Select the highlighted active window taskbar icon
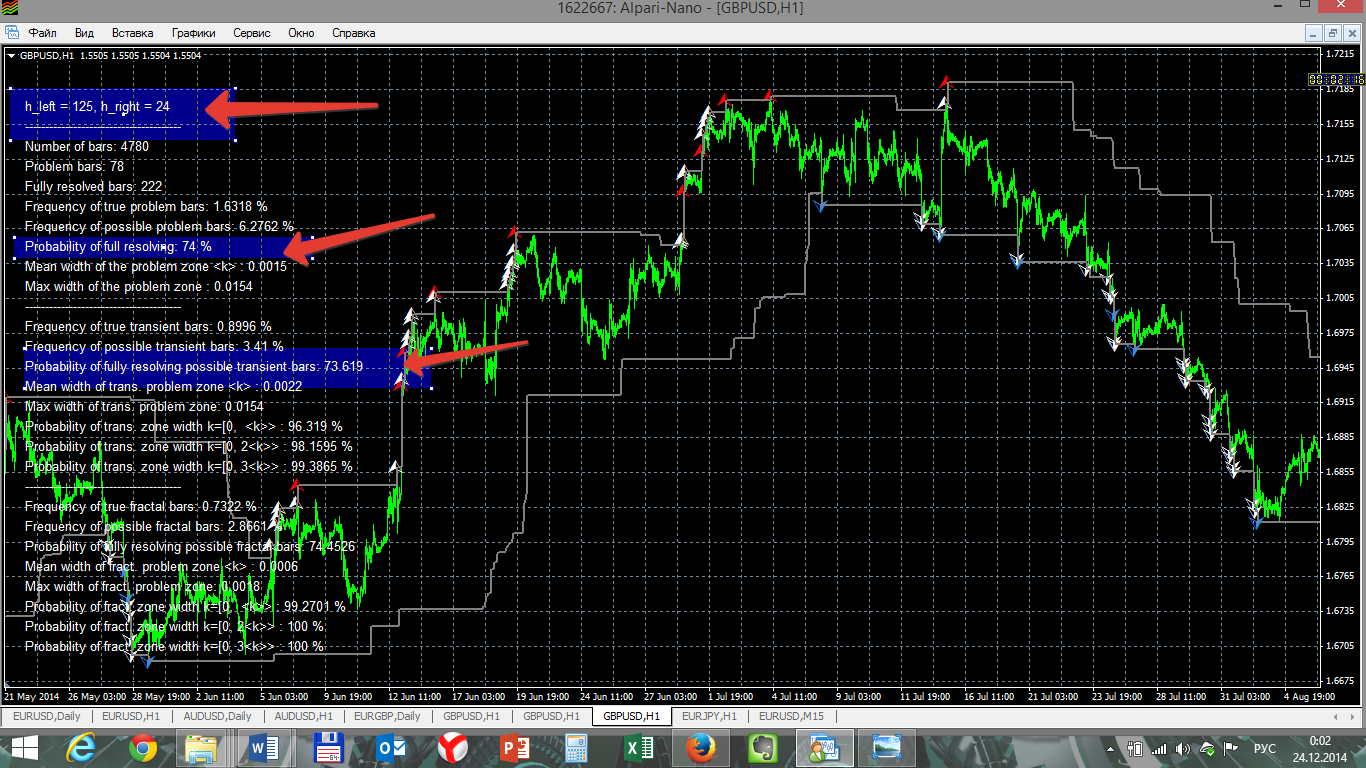This screenshot has height=768, width=1366. [824, 747]
